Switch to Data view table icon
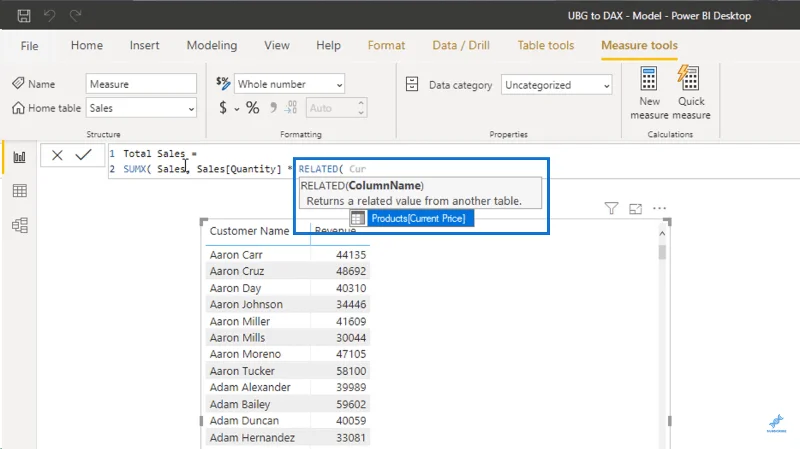800x449 pixels. click(x=19, y=191)
